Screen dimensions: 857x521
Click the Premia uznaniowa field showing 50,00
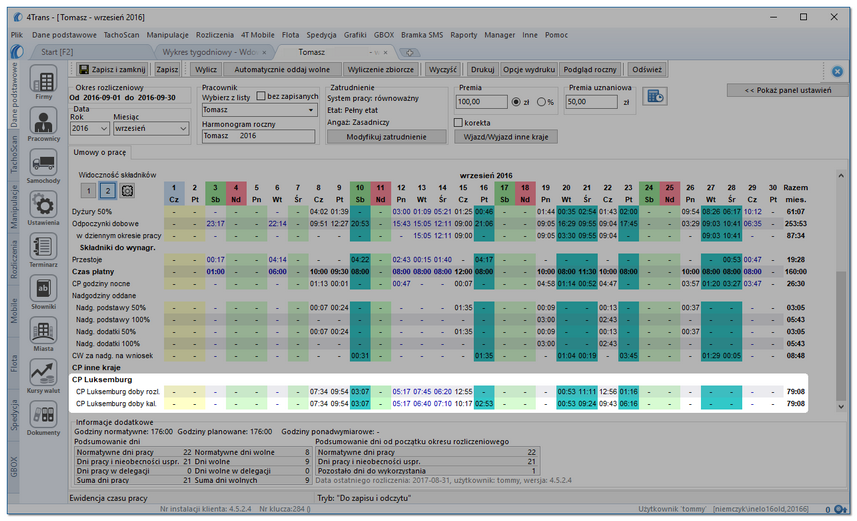point(592,102)
